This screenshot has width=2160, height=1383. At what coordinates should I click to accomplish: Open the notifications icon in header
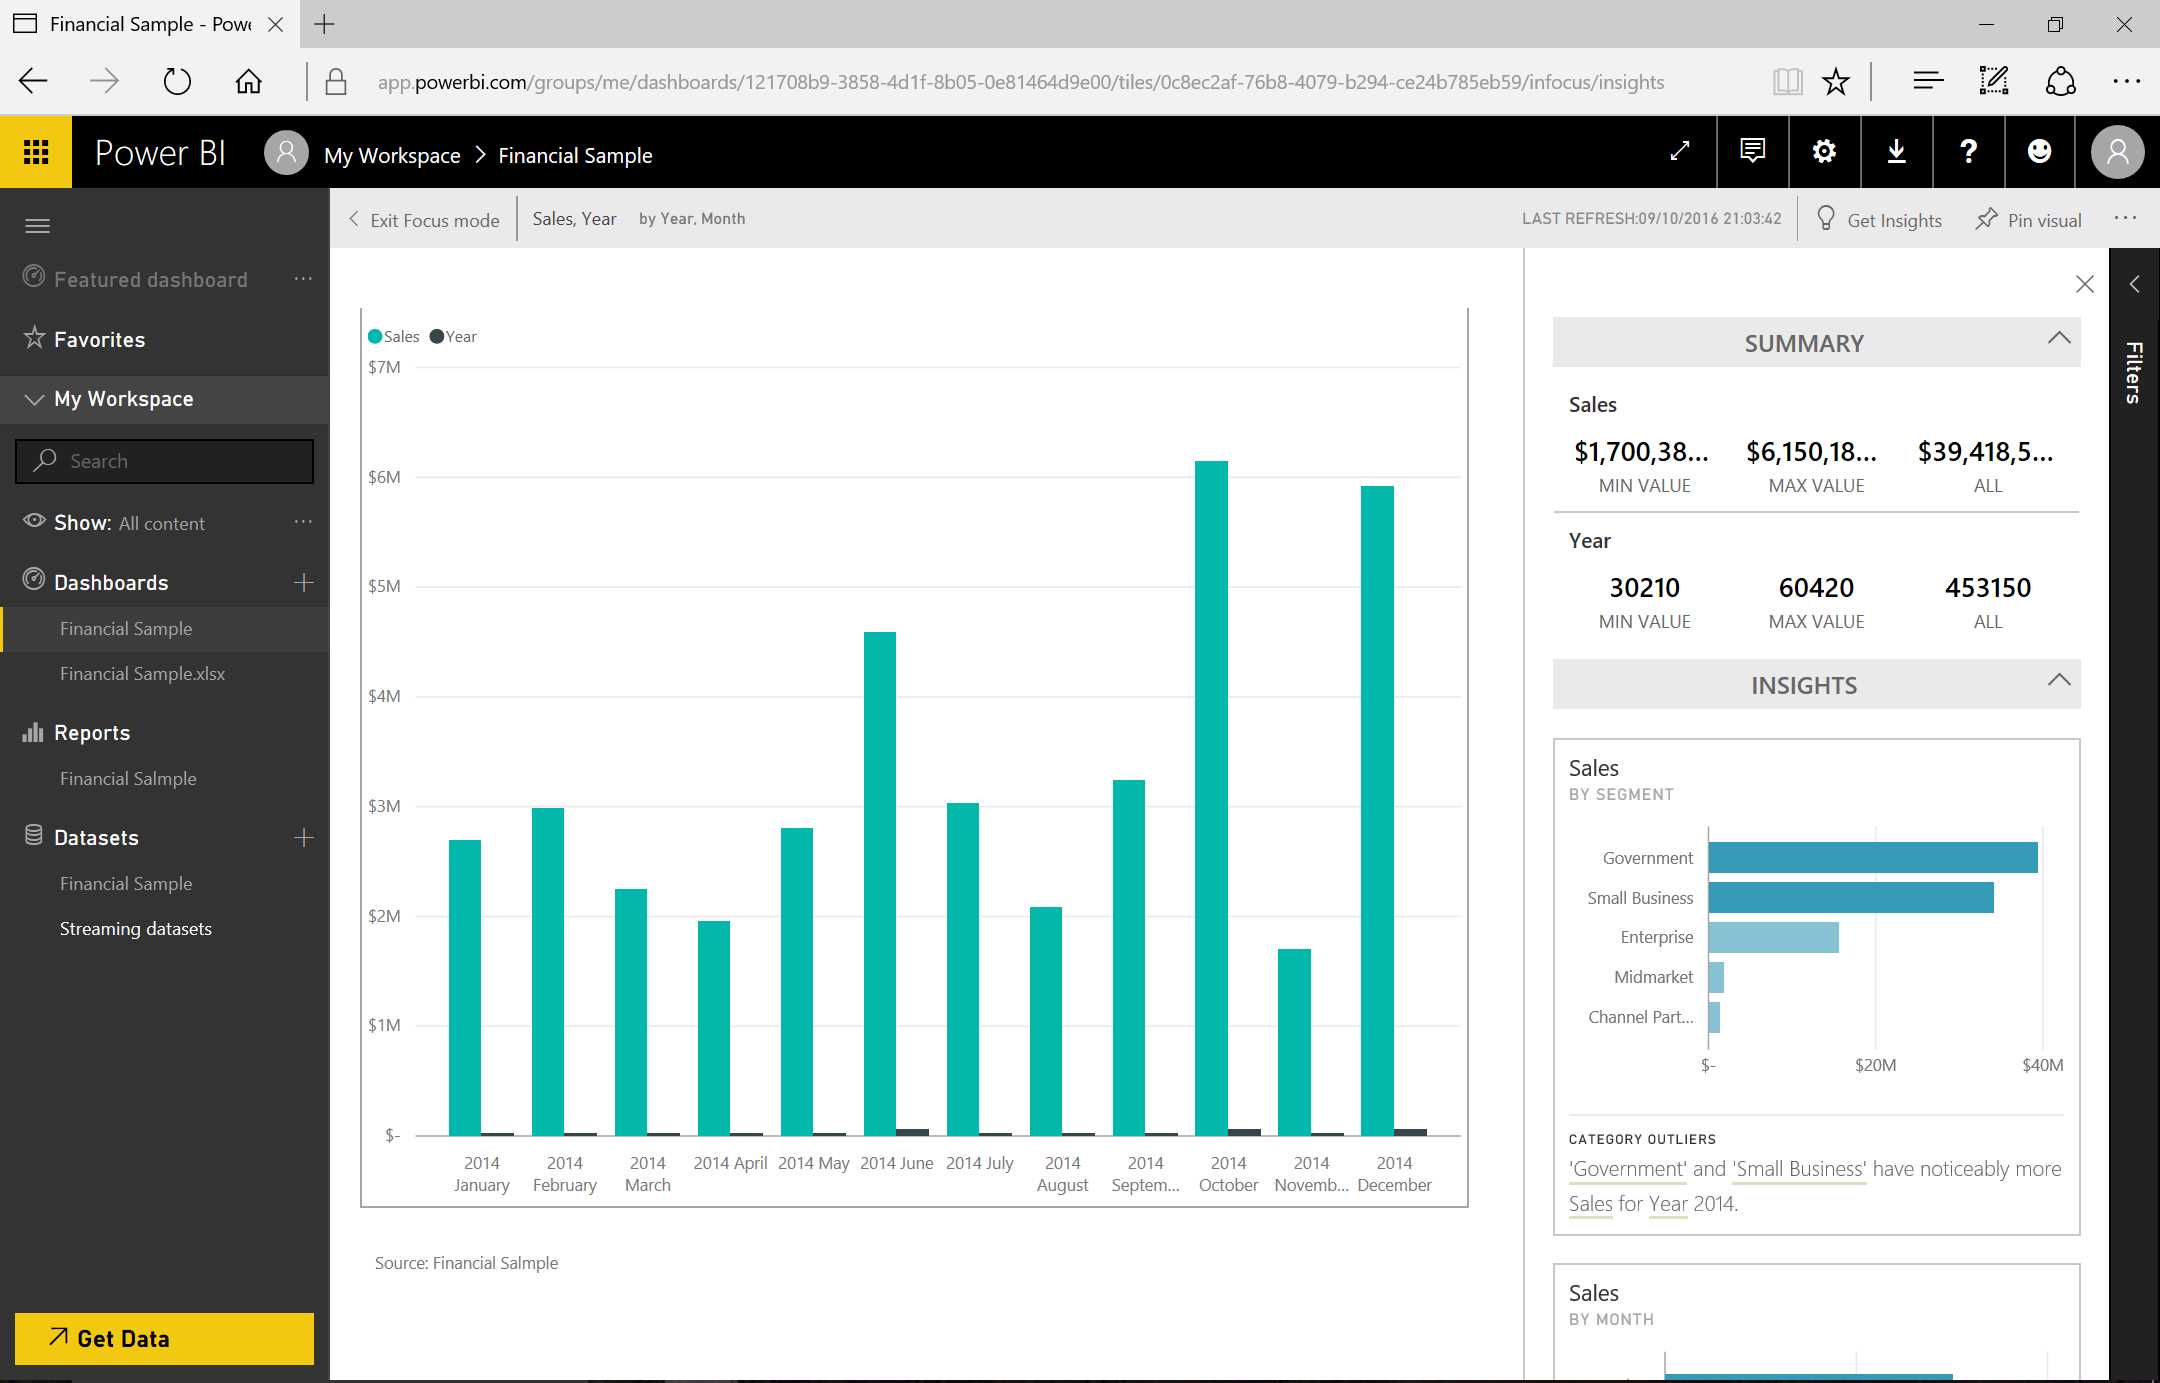pos(1752,152)
